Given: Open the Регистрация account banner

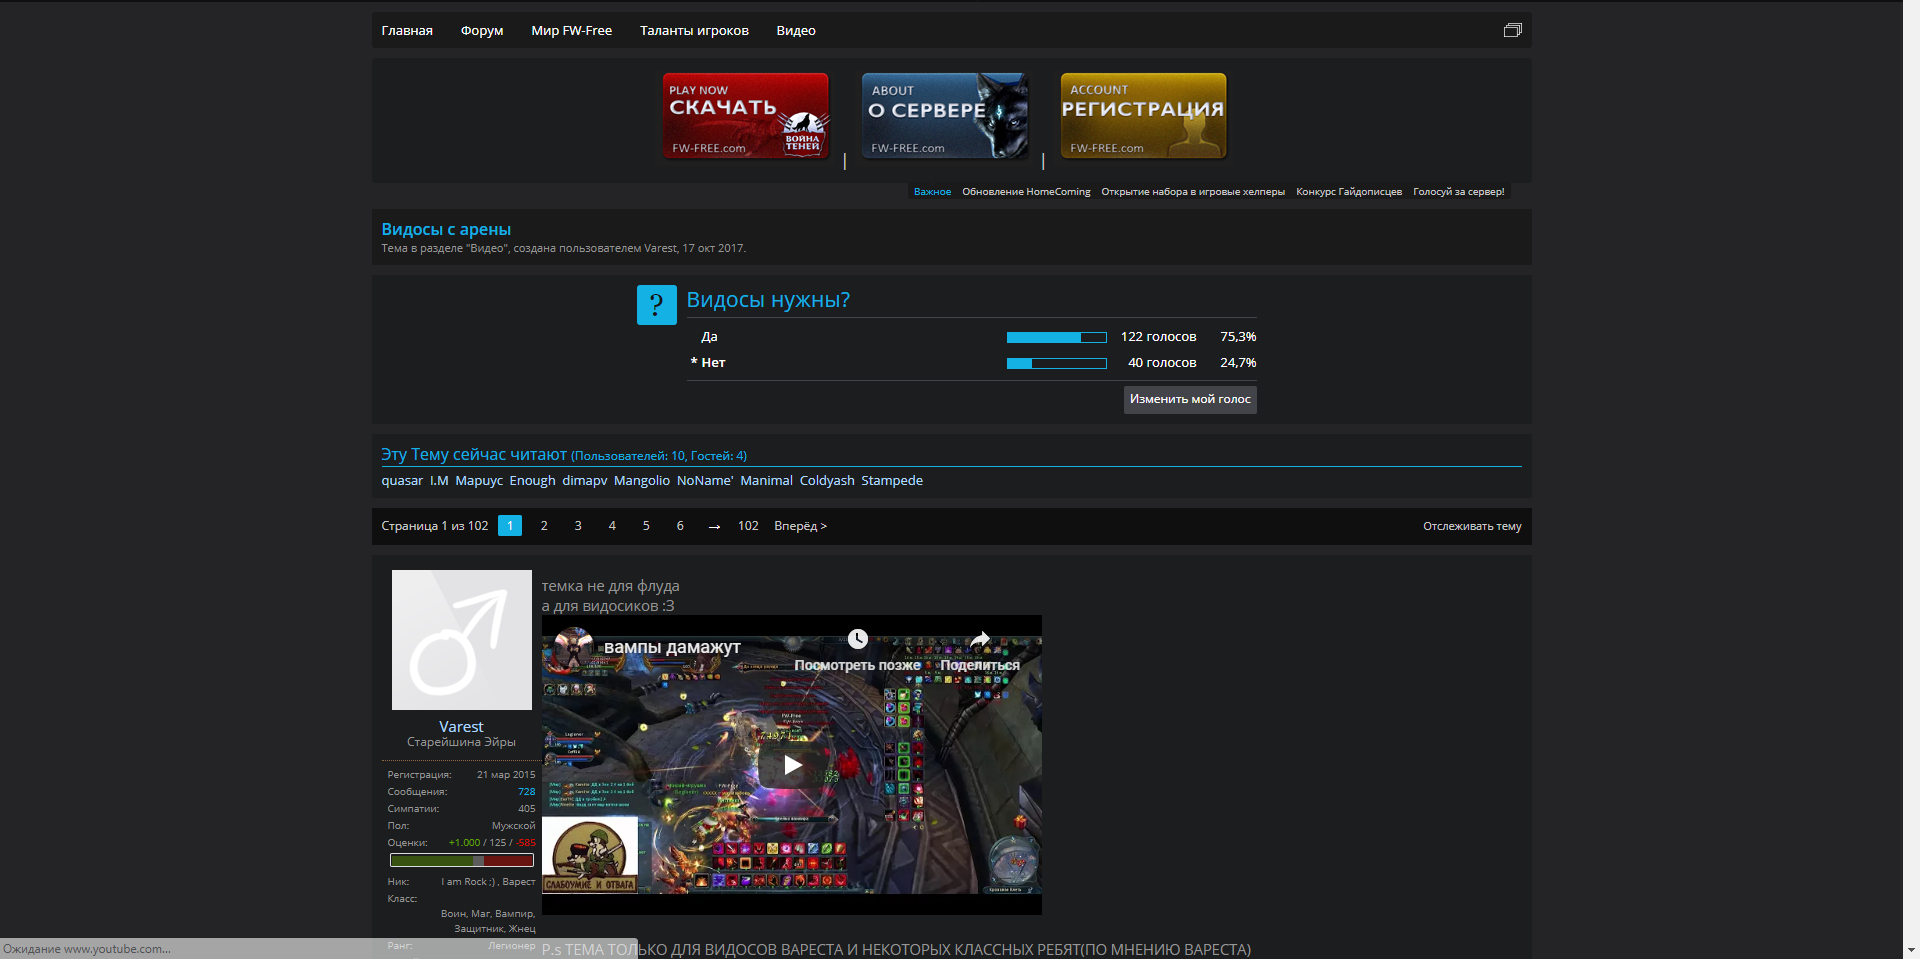Looking at the screenshot, I should (x=1143, y=116).
